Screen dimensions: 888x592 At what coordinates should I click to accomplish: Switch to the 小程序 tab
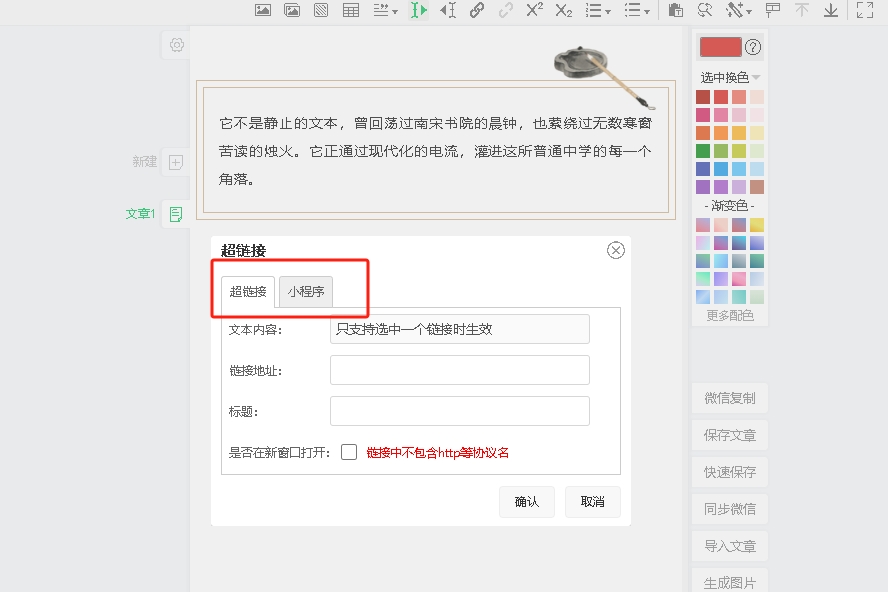[306, 292]
